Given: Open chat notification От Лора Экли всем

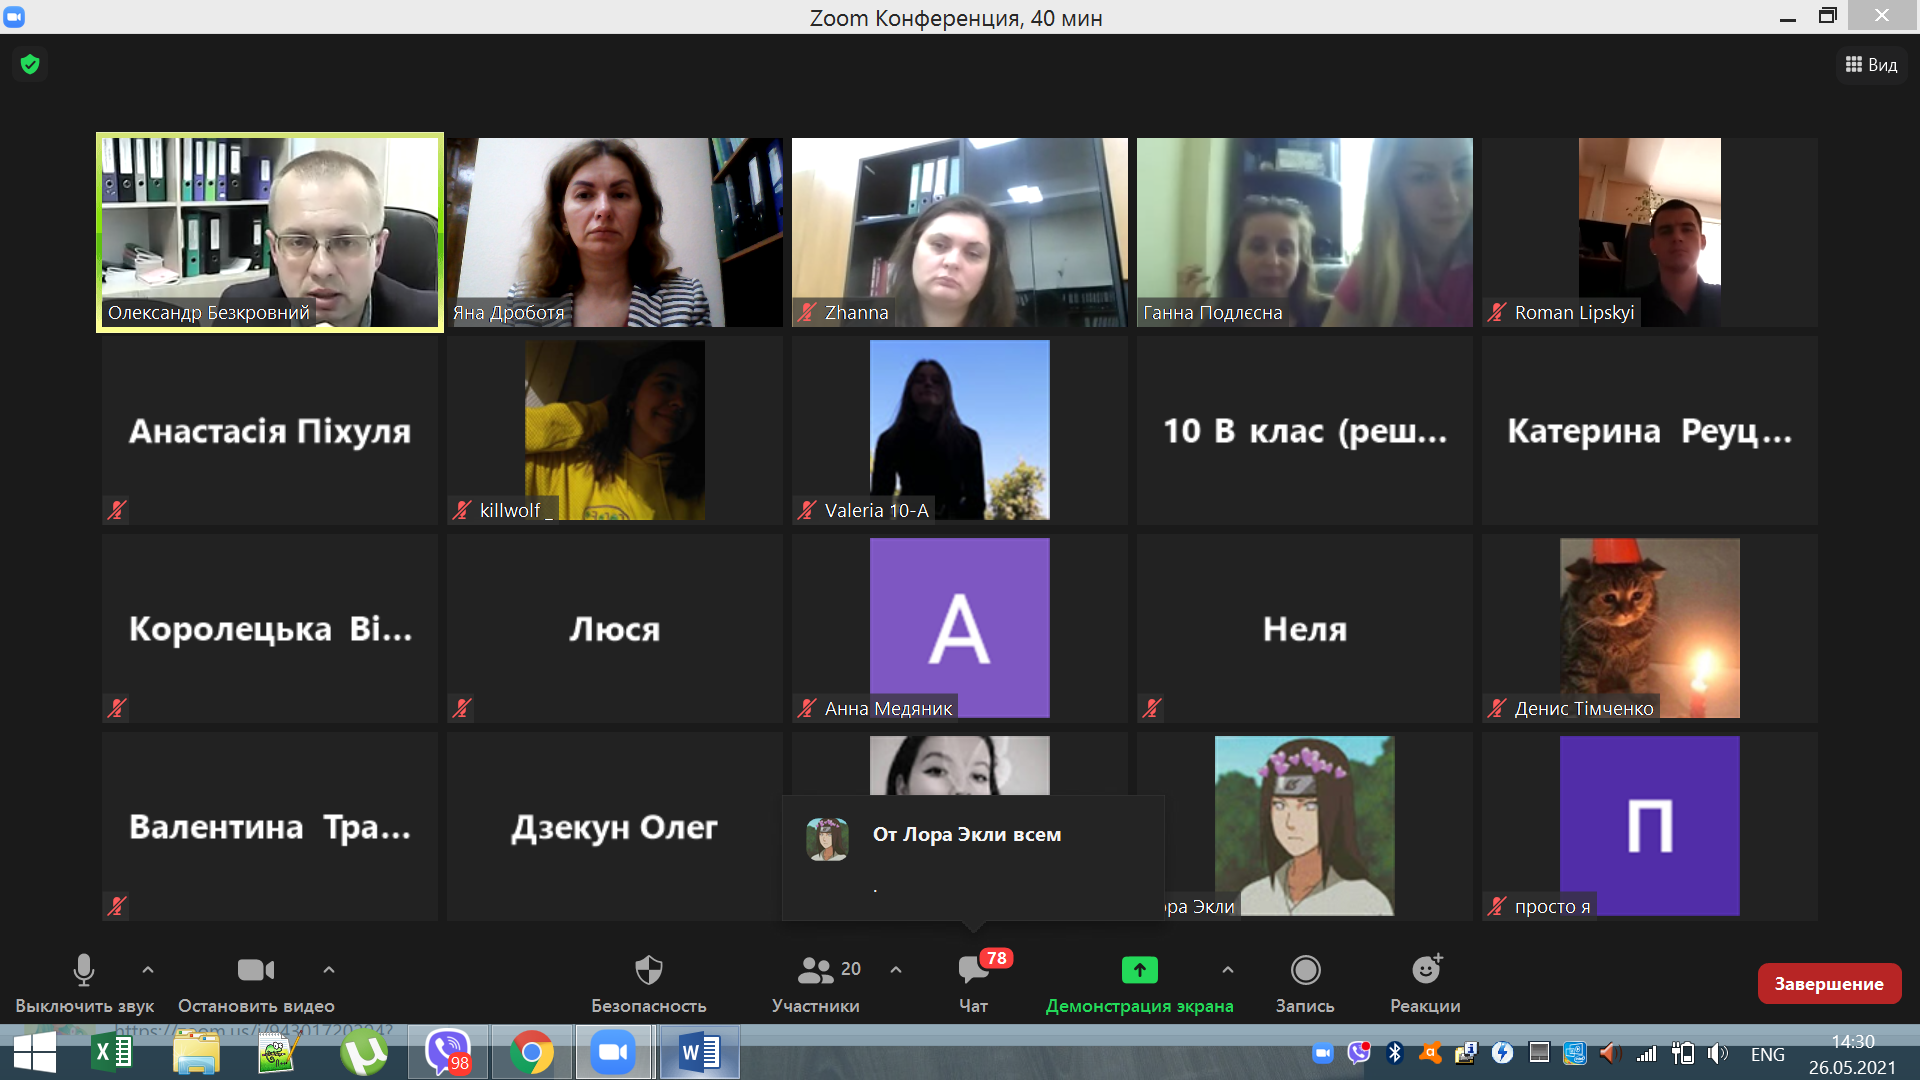Looking at the screenshot, I should click(973, 858).
